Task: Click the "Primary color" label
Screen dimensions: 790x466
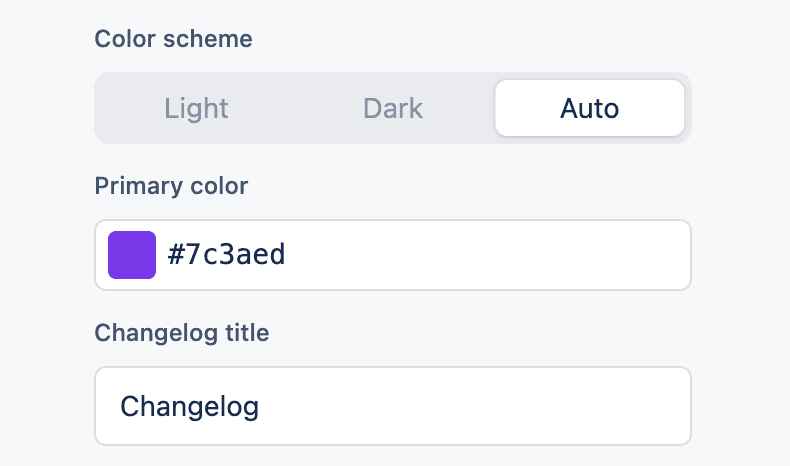Action: coord(171,186)
